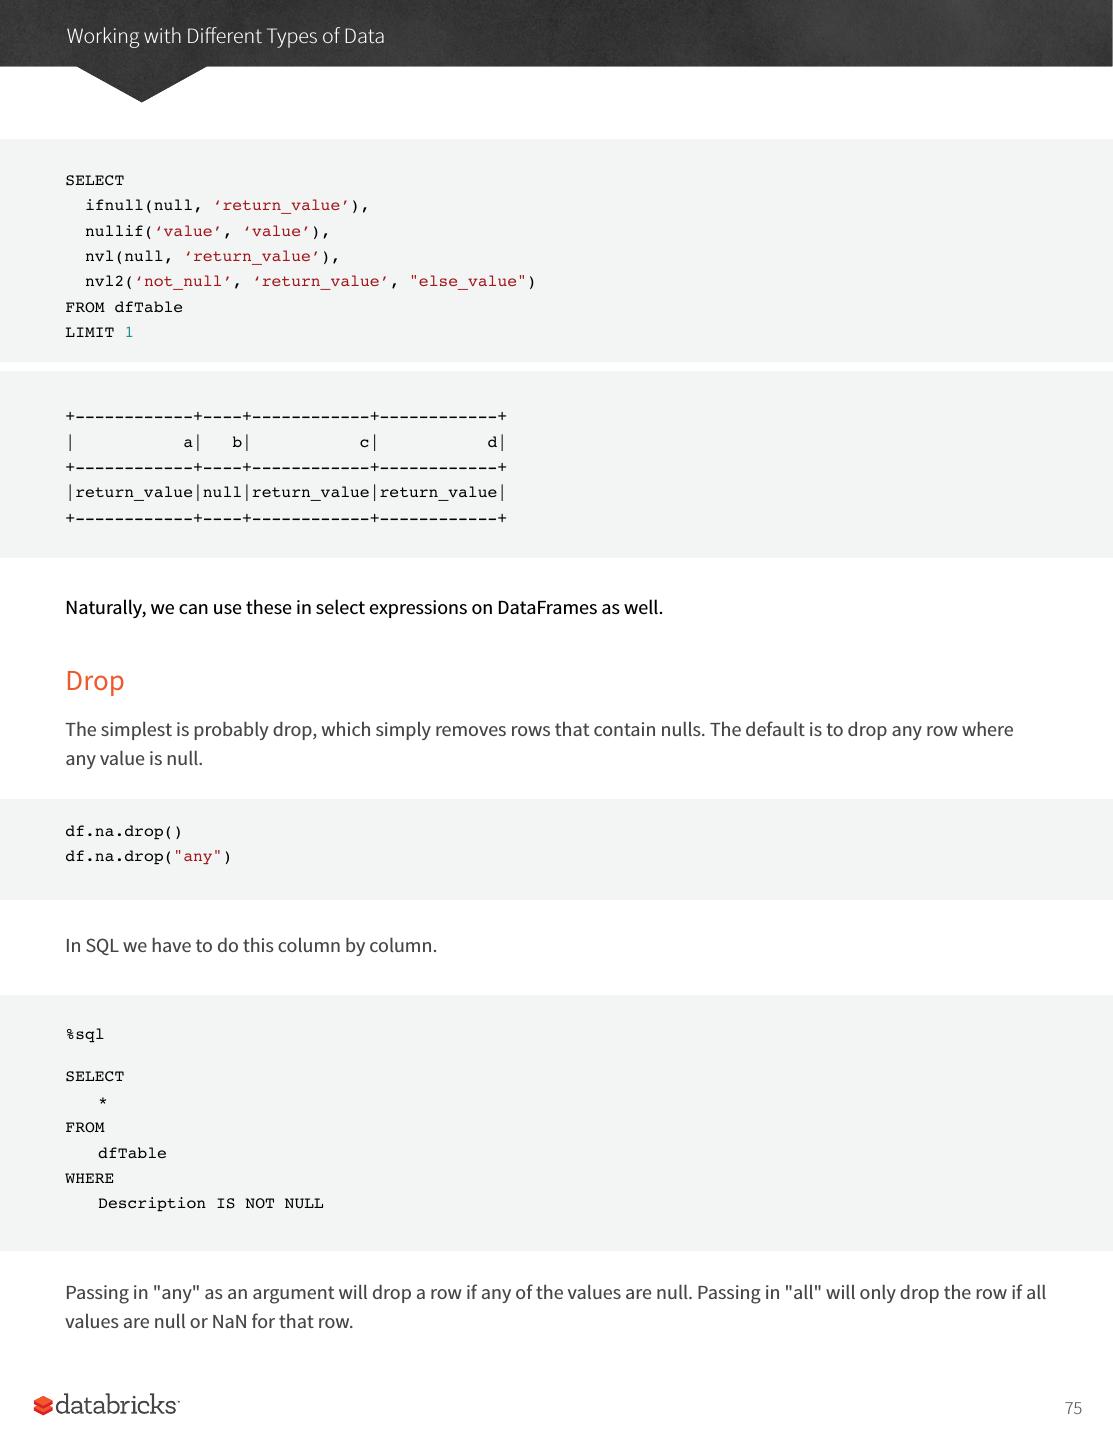Click the 'null' cell in output table

tap(222, 492)
